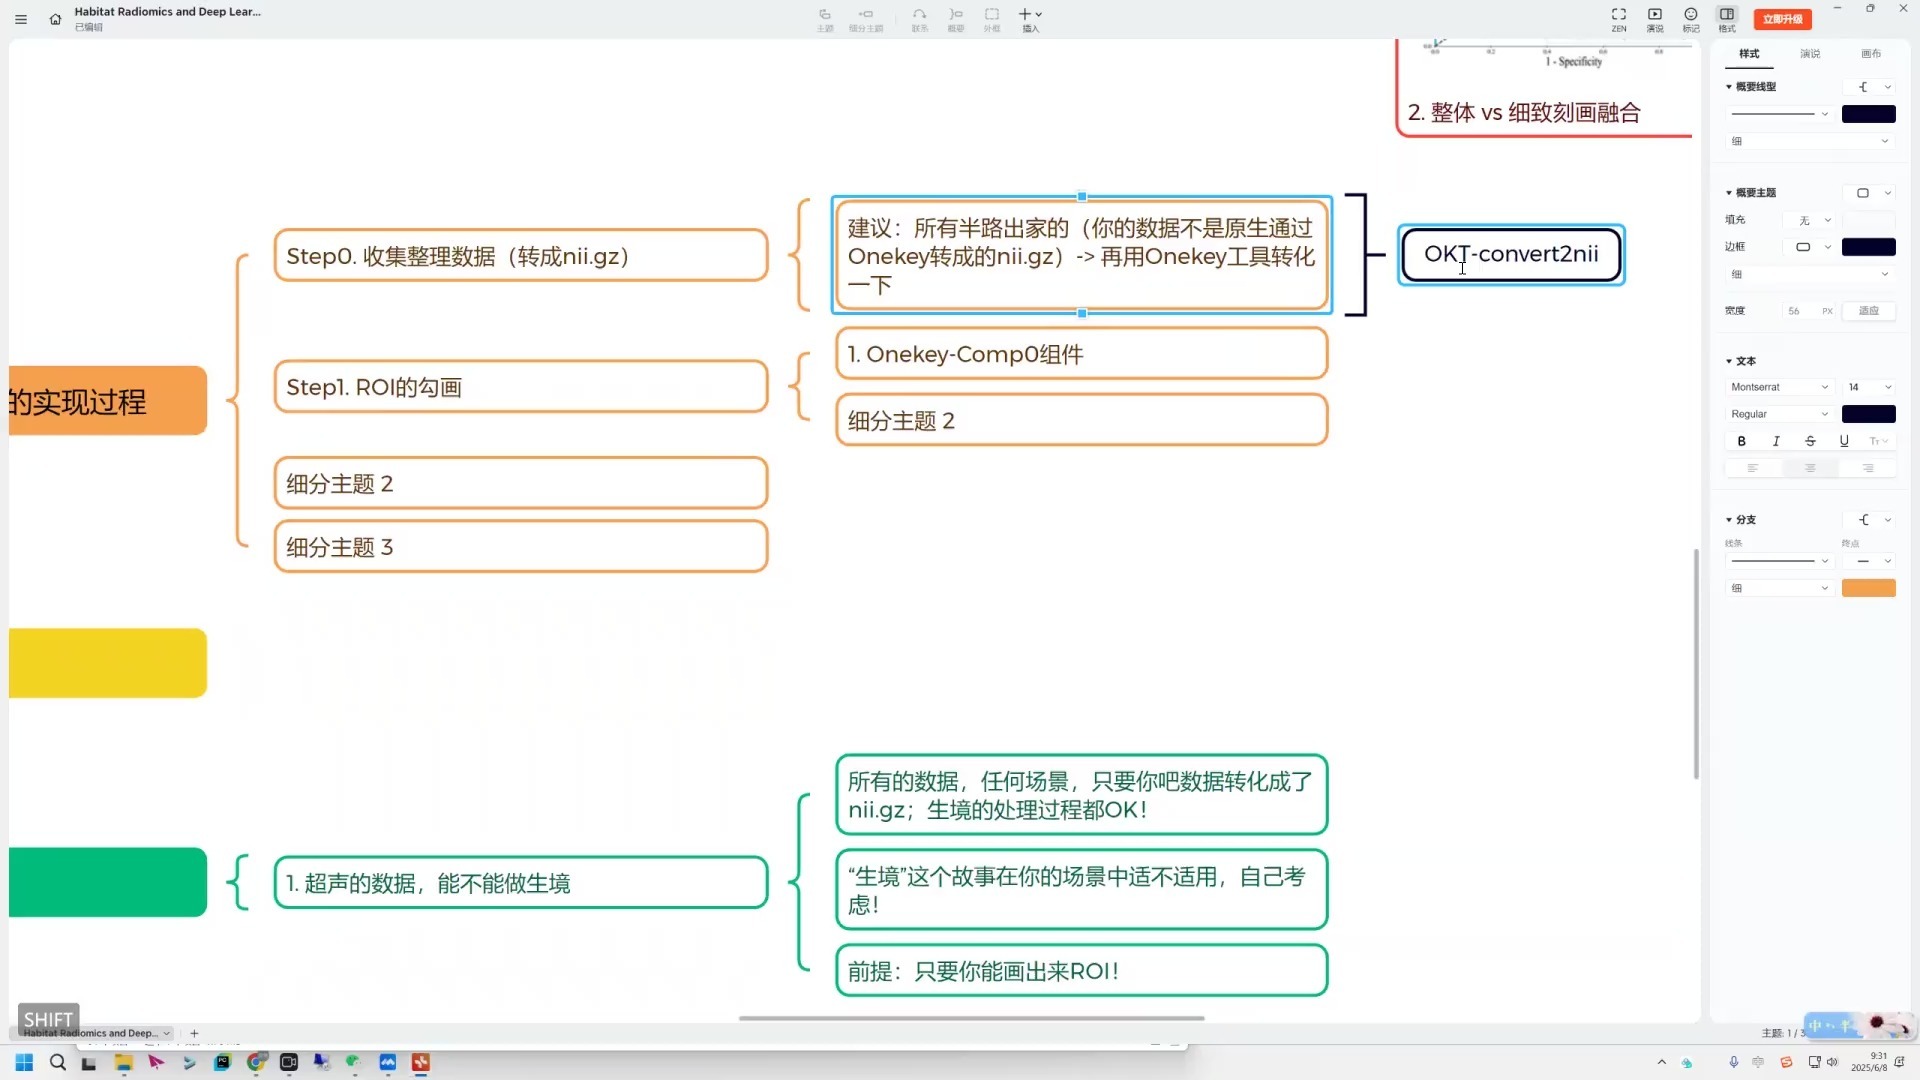Toggle bold formatting
The image size is (1920, 1080).
[1741, 441]
